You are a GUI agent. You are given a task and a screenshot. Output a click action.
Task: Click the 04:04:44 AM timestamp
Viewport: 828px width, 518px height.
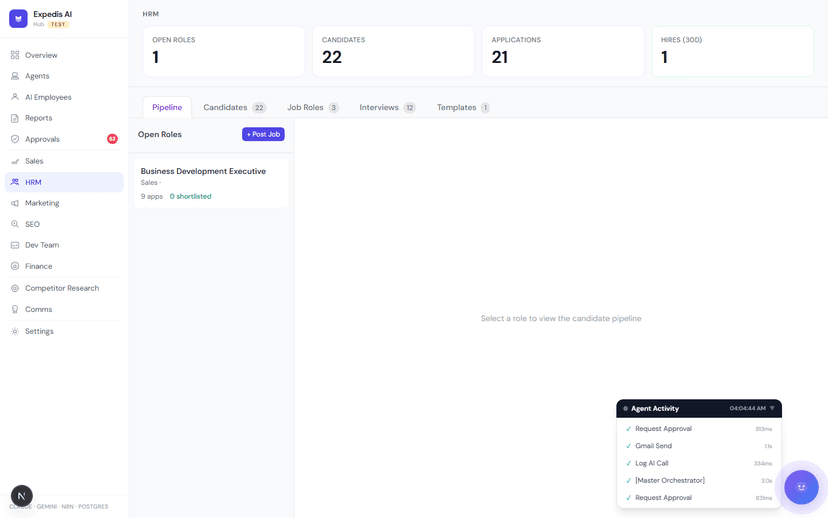(747, 408)
